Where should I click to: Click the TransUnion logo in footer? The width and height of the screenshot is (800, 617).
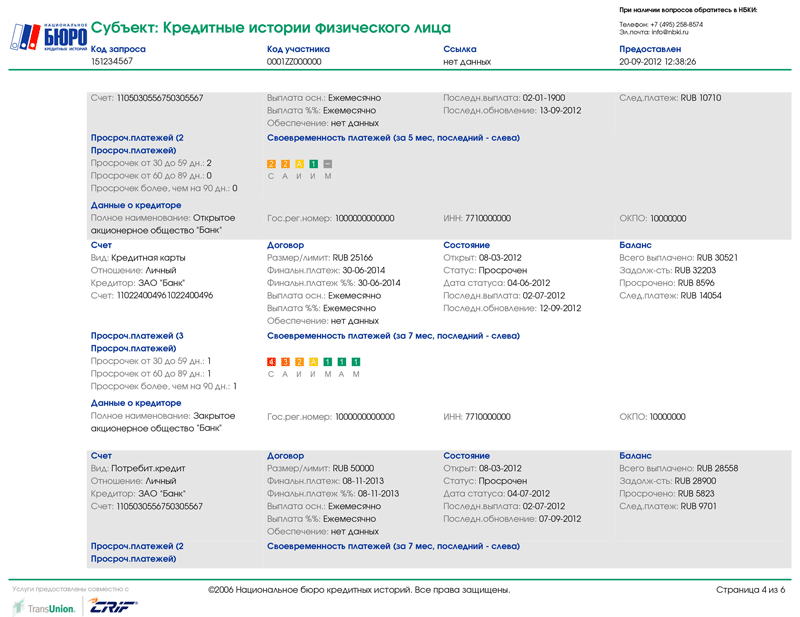click(x=44, y=608)
